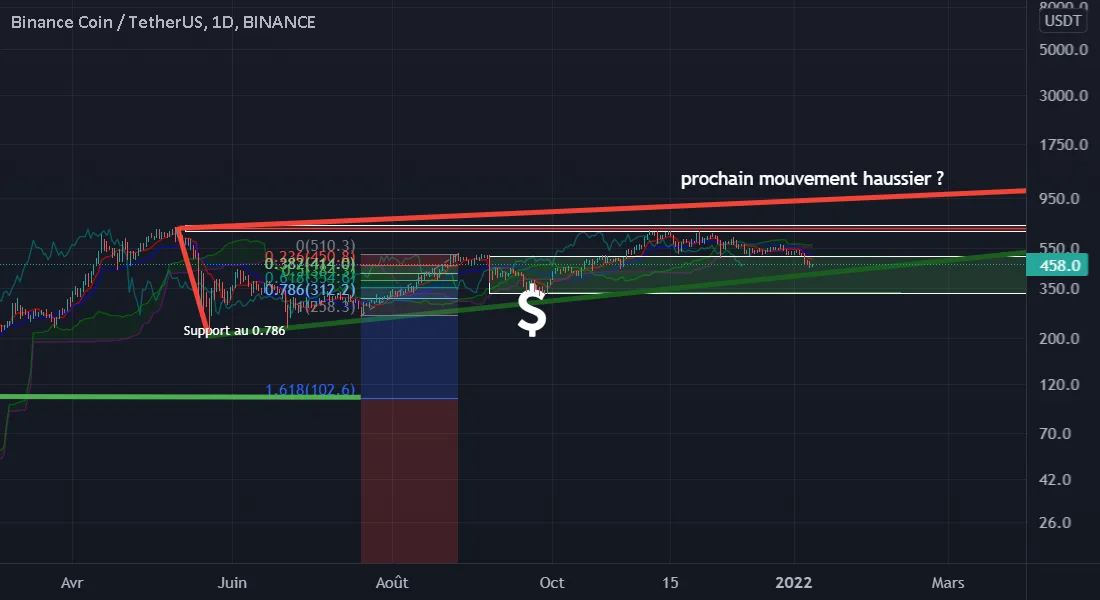Image resolution: width=1100 pixels, height=600 pixels.
Task: Click the 120.0 price axis label
Action: click(x=1059, y=385)
